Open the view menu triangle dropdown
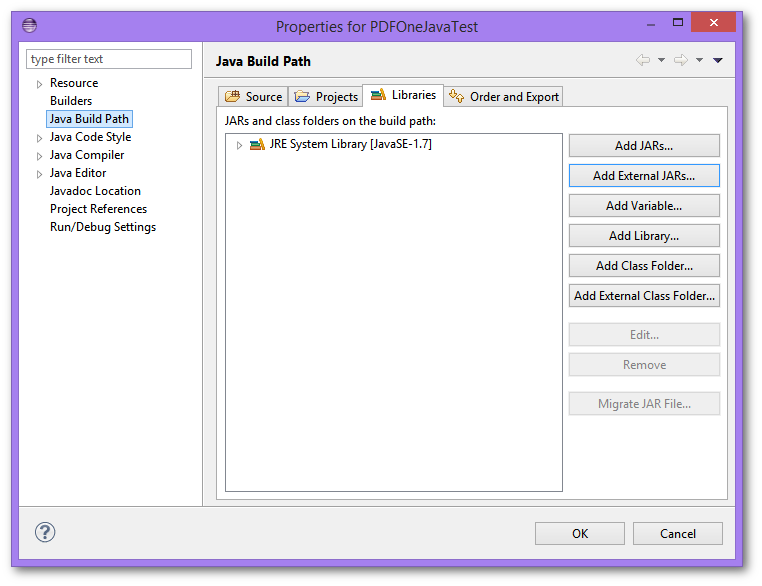The height and width of the screenshot is (586, 762). pyautogui.click(x=718, y=60)
